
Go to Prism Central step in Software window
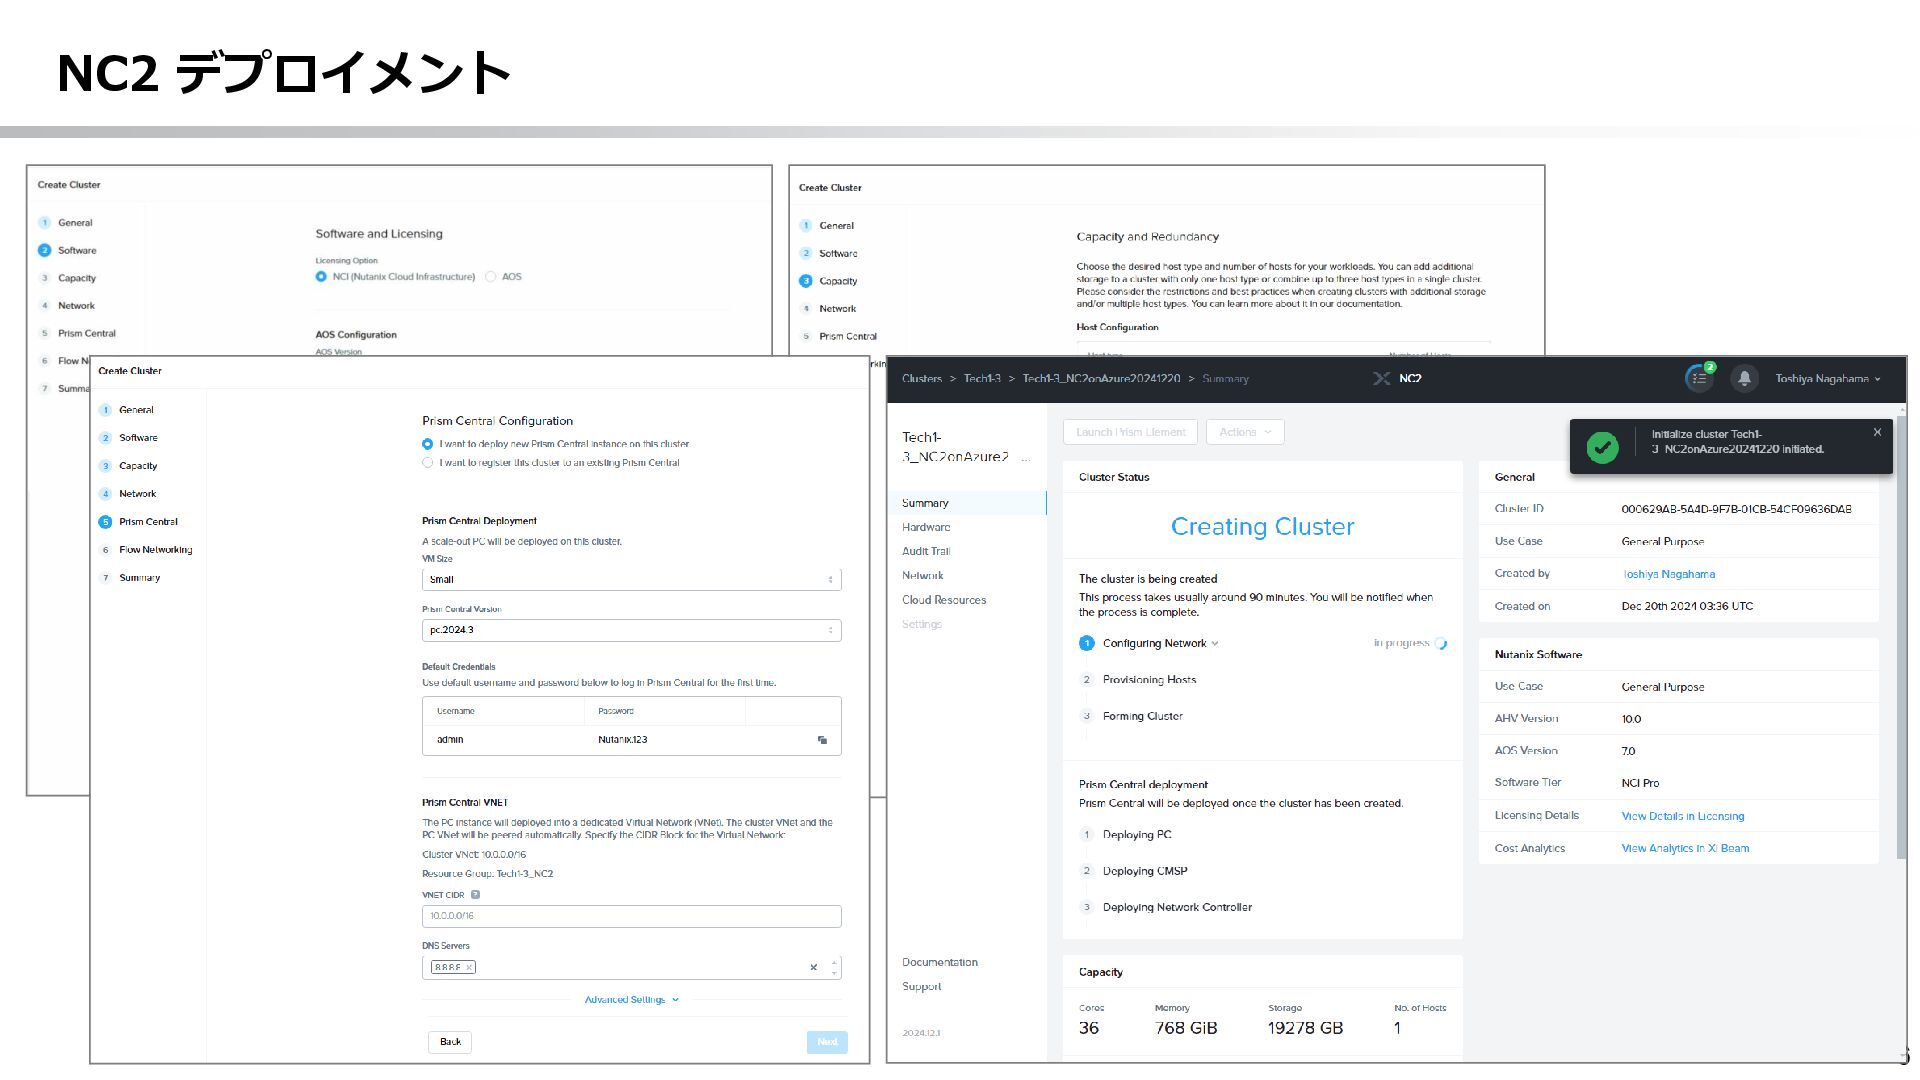(77, 334)
